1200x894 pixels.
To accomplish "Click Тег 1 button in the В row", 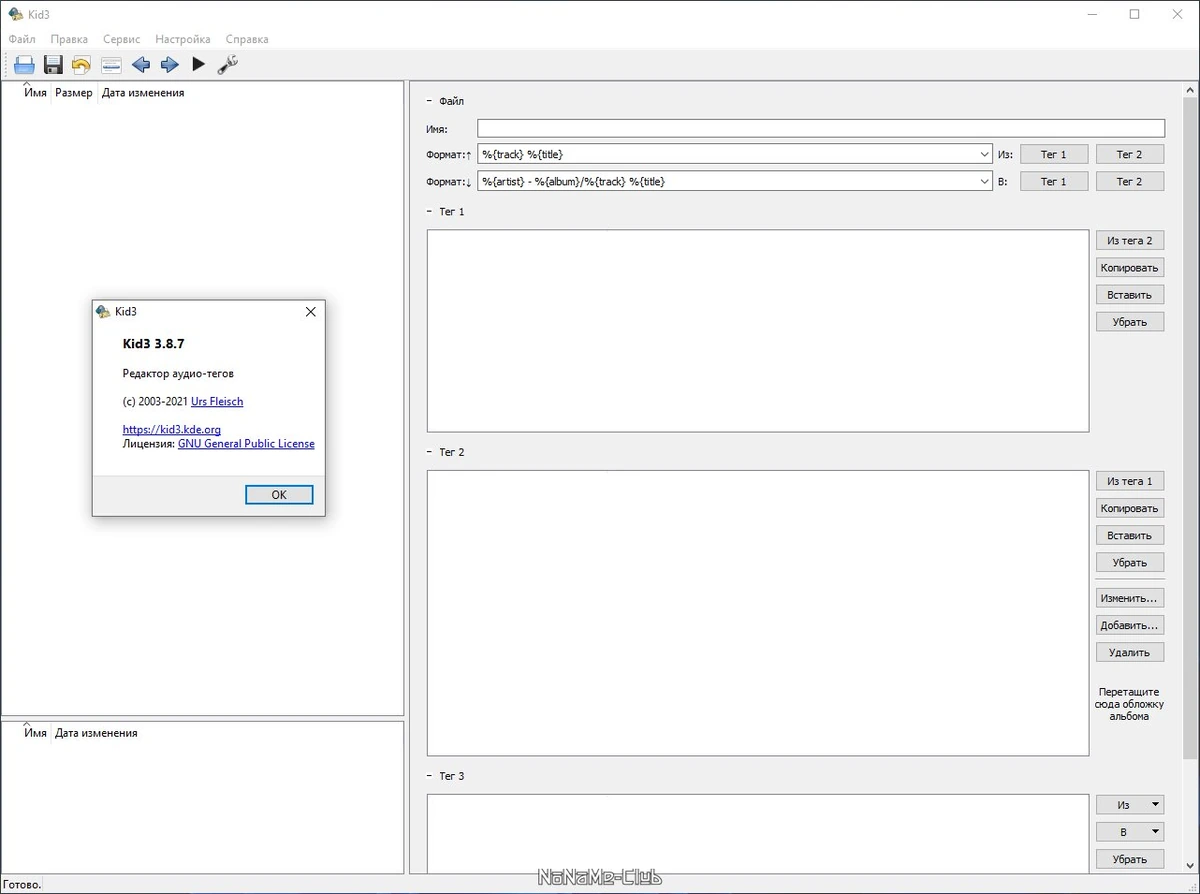I will click(1054, 181).
